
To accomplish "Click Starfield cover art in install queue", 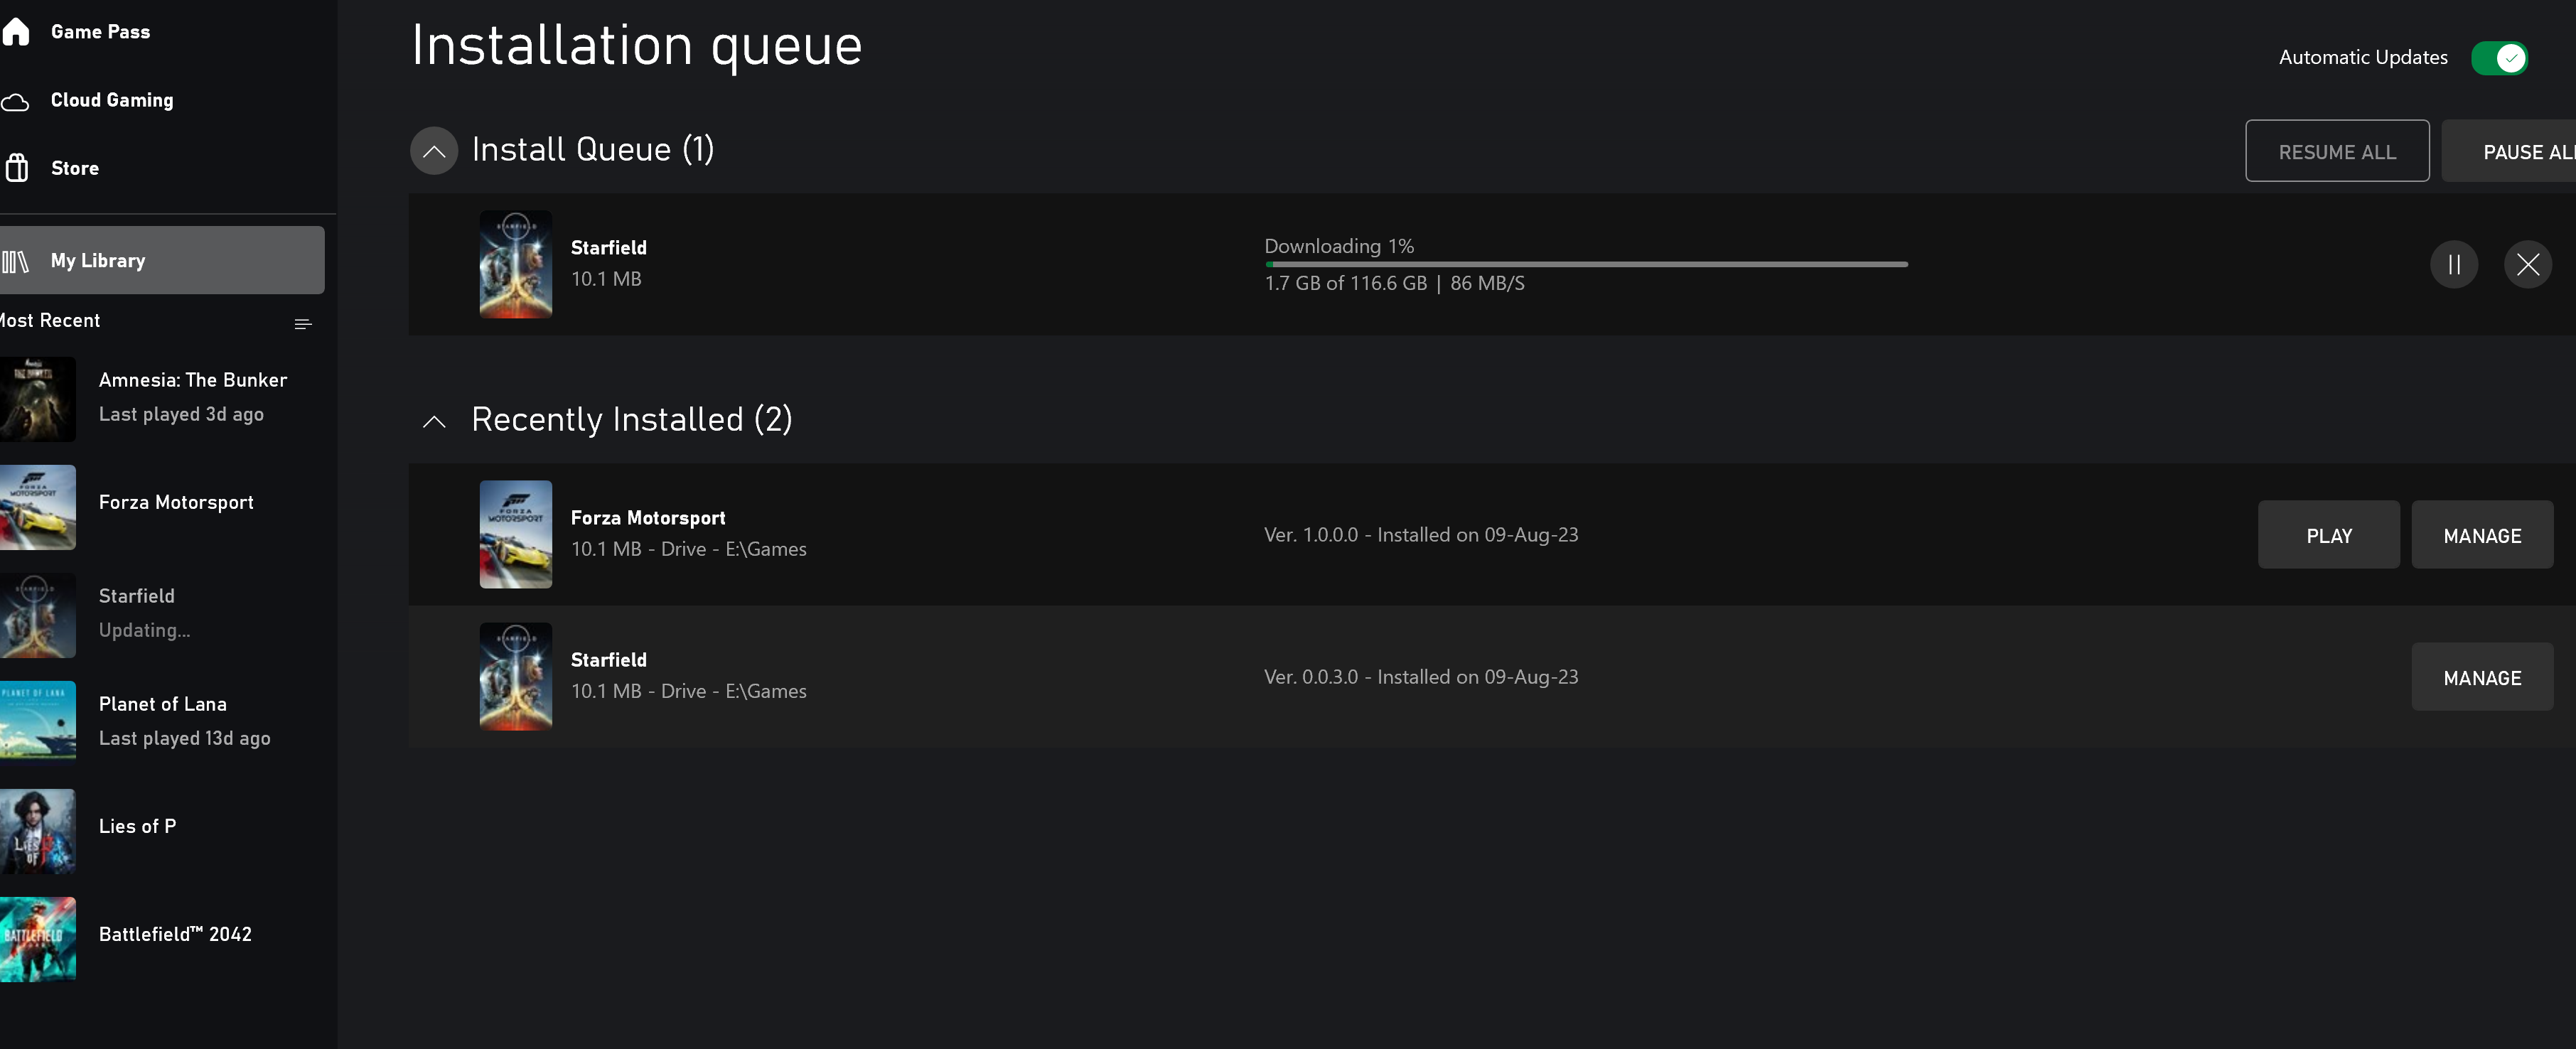I will coord(515,265).
